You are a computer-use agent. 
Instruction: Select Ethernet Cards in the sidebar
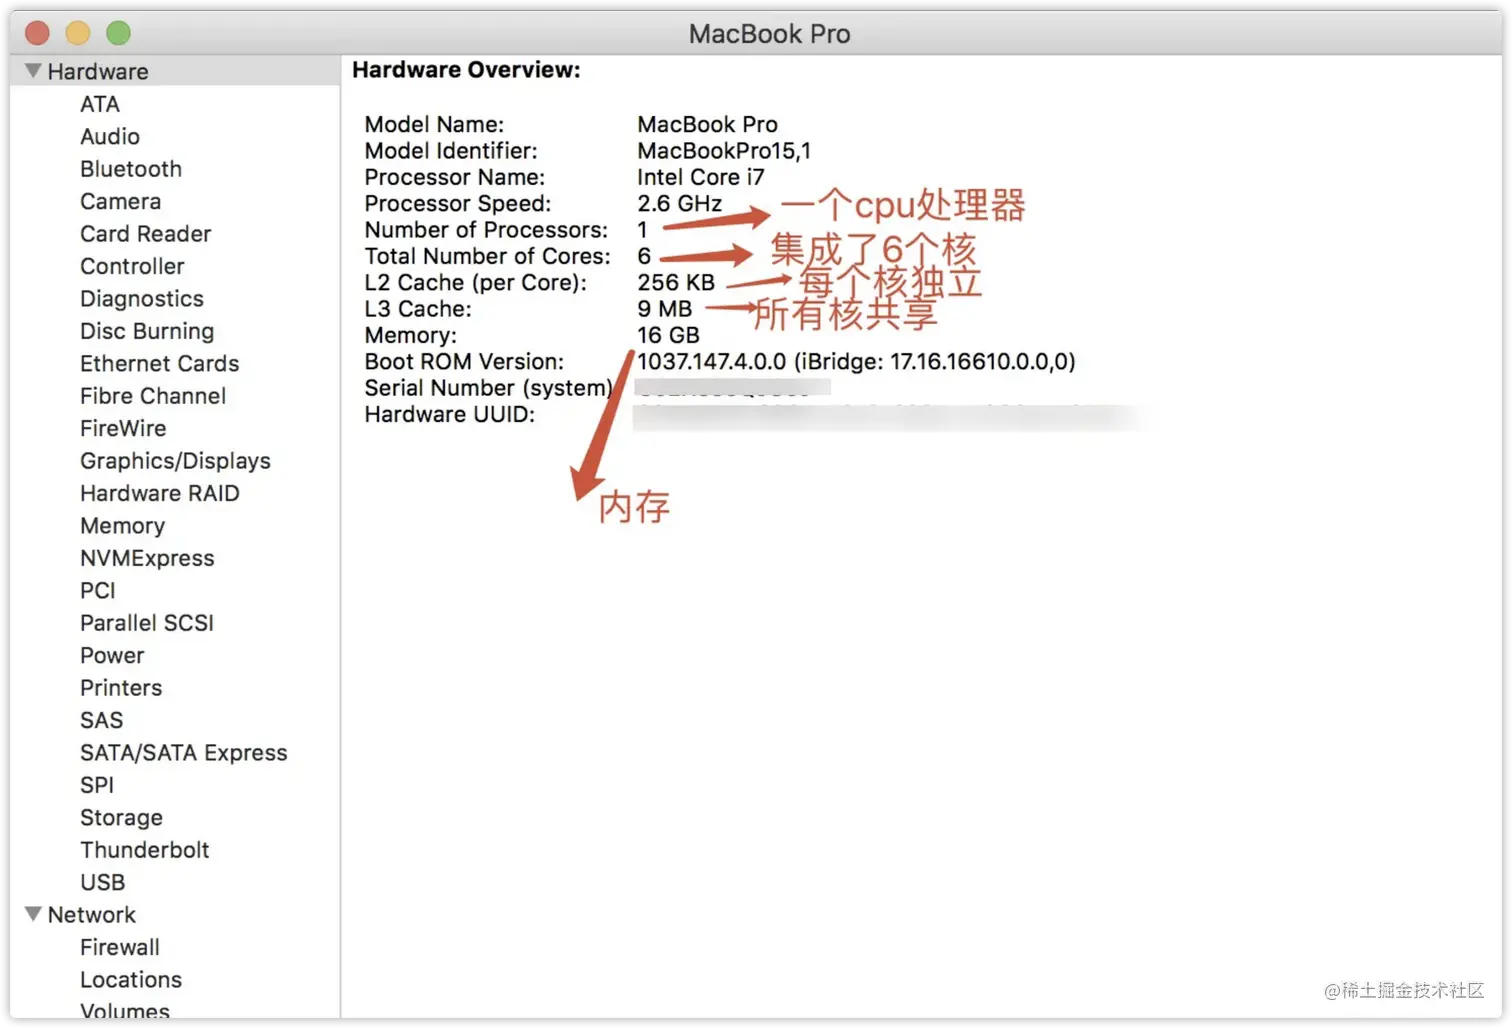pyautogui.click(x=160, y=364)
